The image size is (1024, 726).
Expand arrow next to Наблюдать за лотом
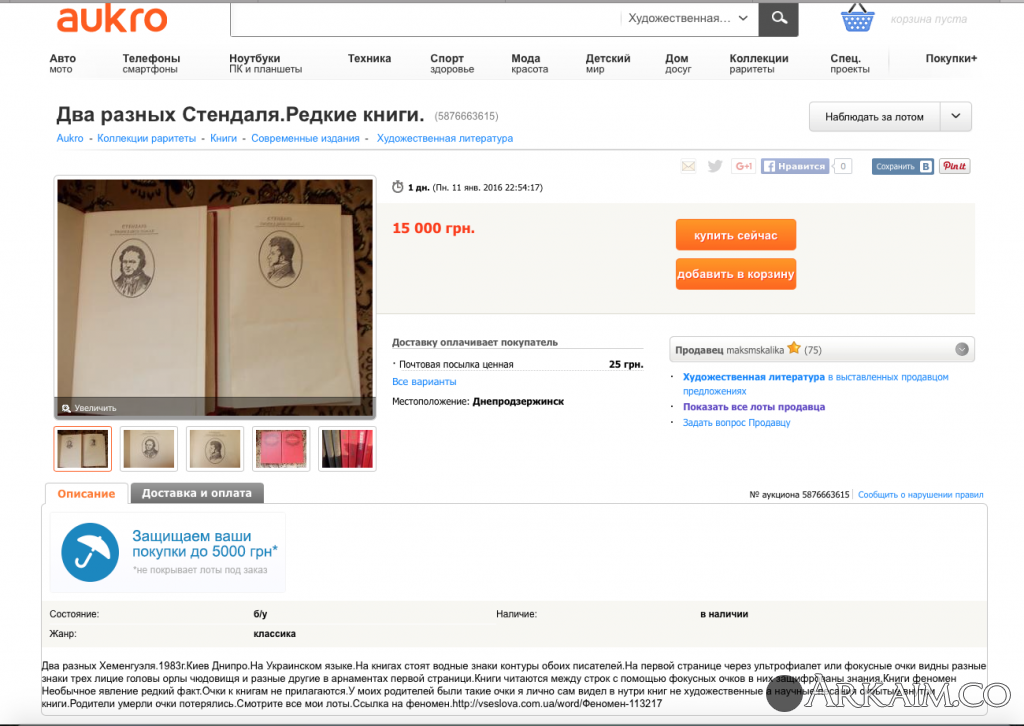click(x=955, y=117)
